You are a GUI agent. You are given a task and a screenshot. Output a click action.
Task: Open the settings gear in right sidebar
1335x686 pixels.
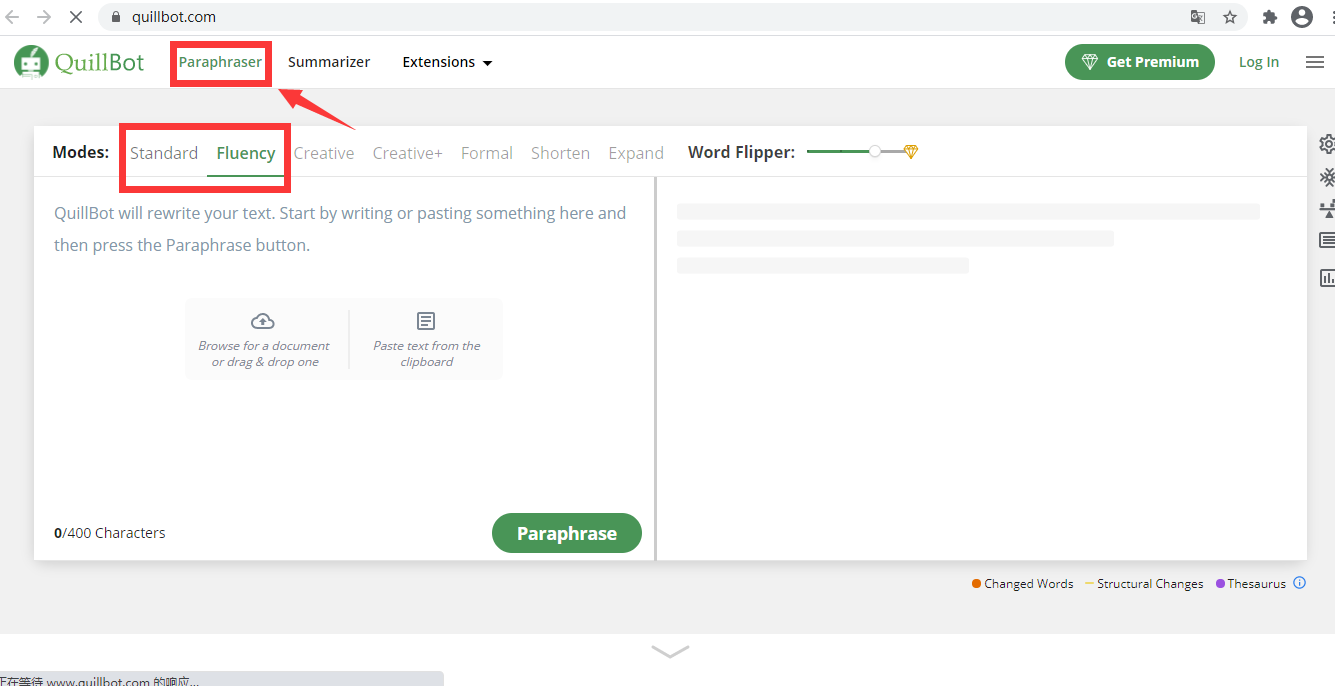click(1327, 144)
